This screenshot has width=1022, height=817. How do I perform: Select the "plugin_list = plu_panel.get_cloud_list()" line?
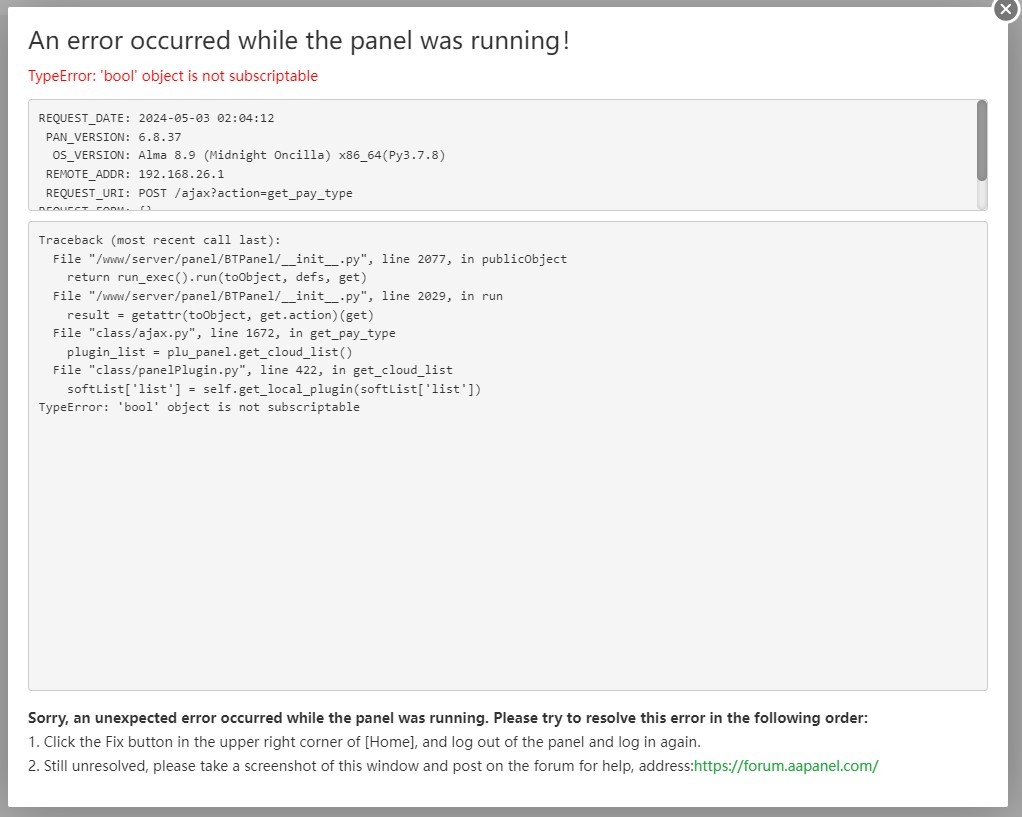click(x=210, y=352)
